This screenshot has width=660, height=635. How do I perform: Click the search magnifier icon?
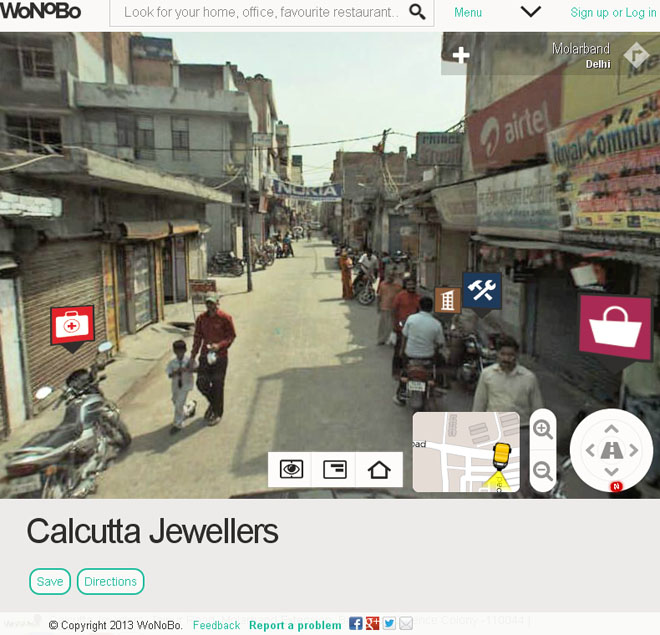tap(417, 13)
